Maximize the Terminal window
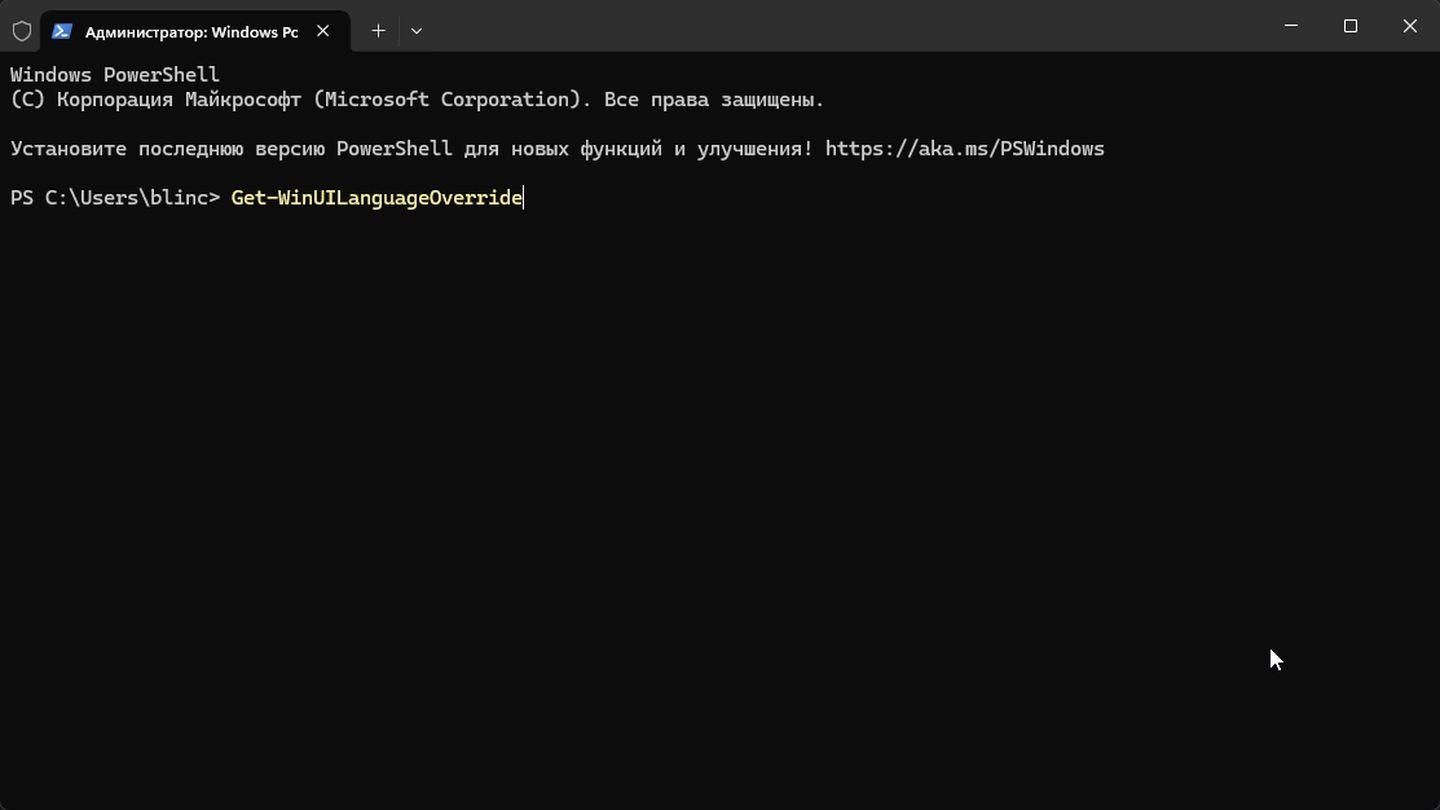1440x810 pixels. pos(1350,26)
